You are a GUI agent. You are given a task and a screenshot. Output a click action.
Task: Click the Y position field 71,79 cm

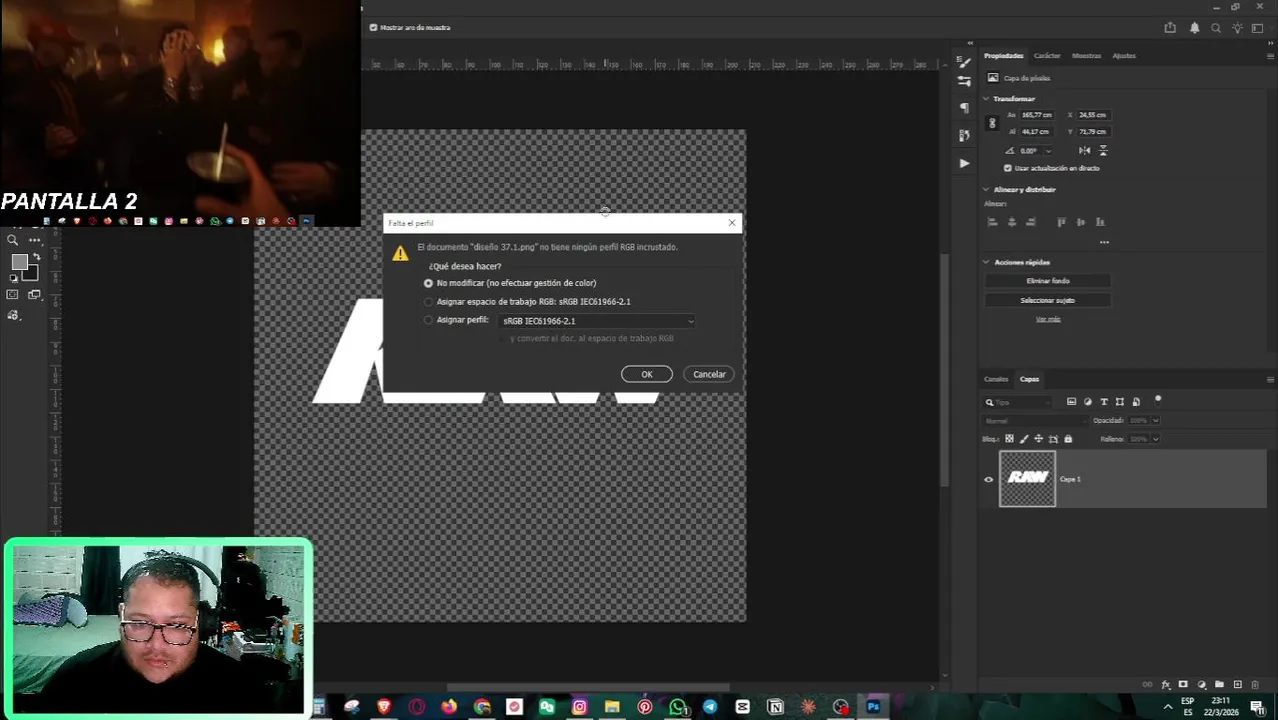pos(1092,132)
